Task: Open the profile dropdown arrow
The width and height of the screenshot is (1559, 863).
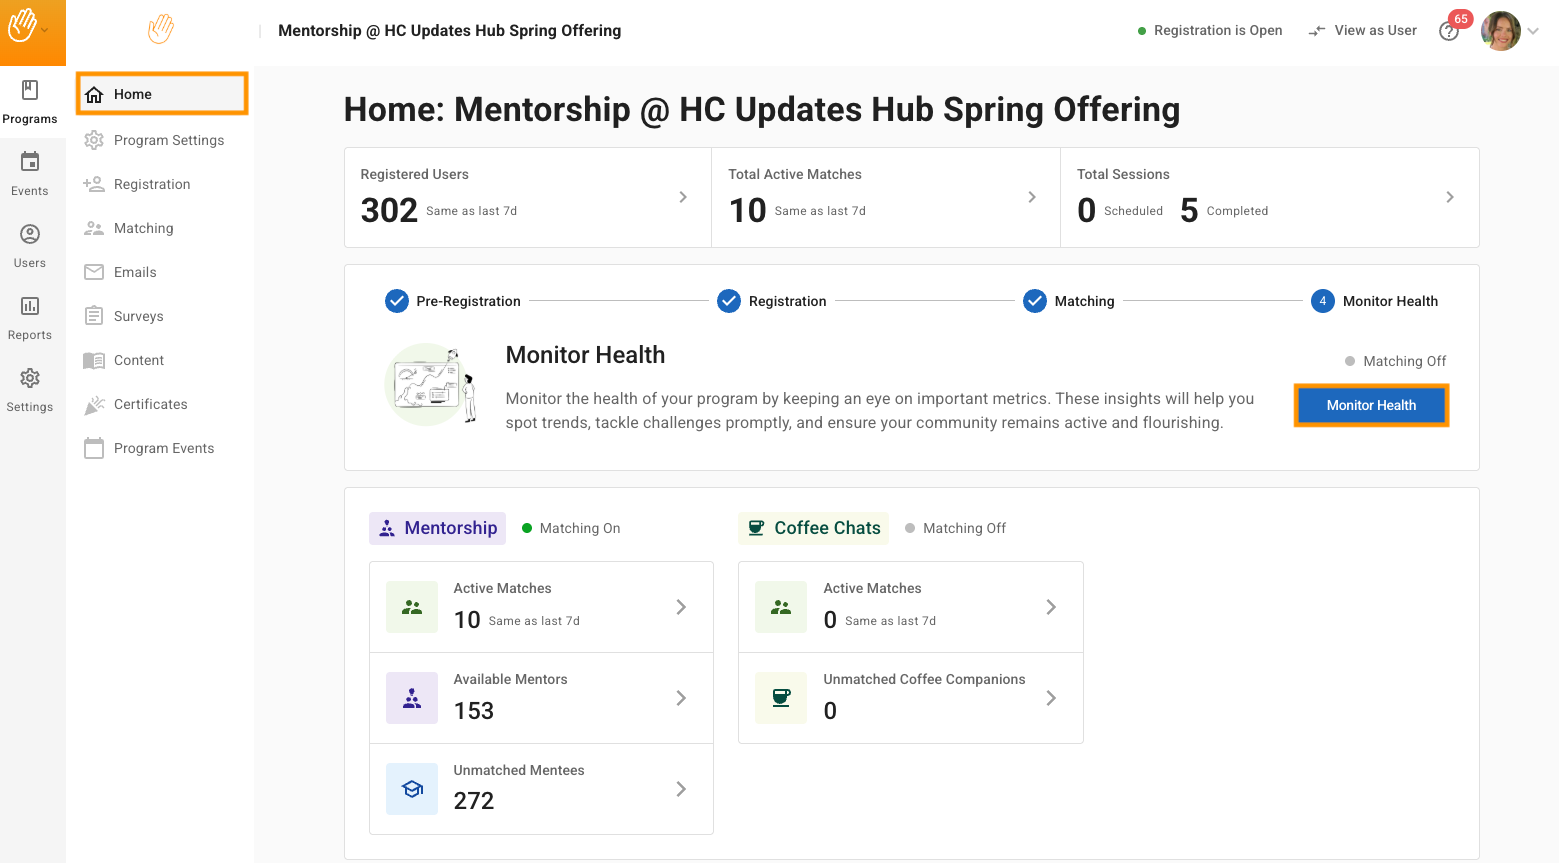Action: [1533, 31]
